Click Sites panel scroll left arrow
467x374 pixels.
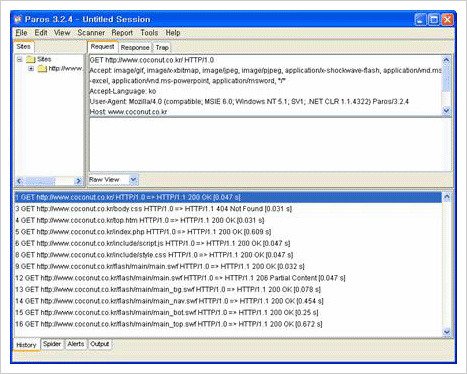(x=19, y=181)
